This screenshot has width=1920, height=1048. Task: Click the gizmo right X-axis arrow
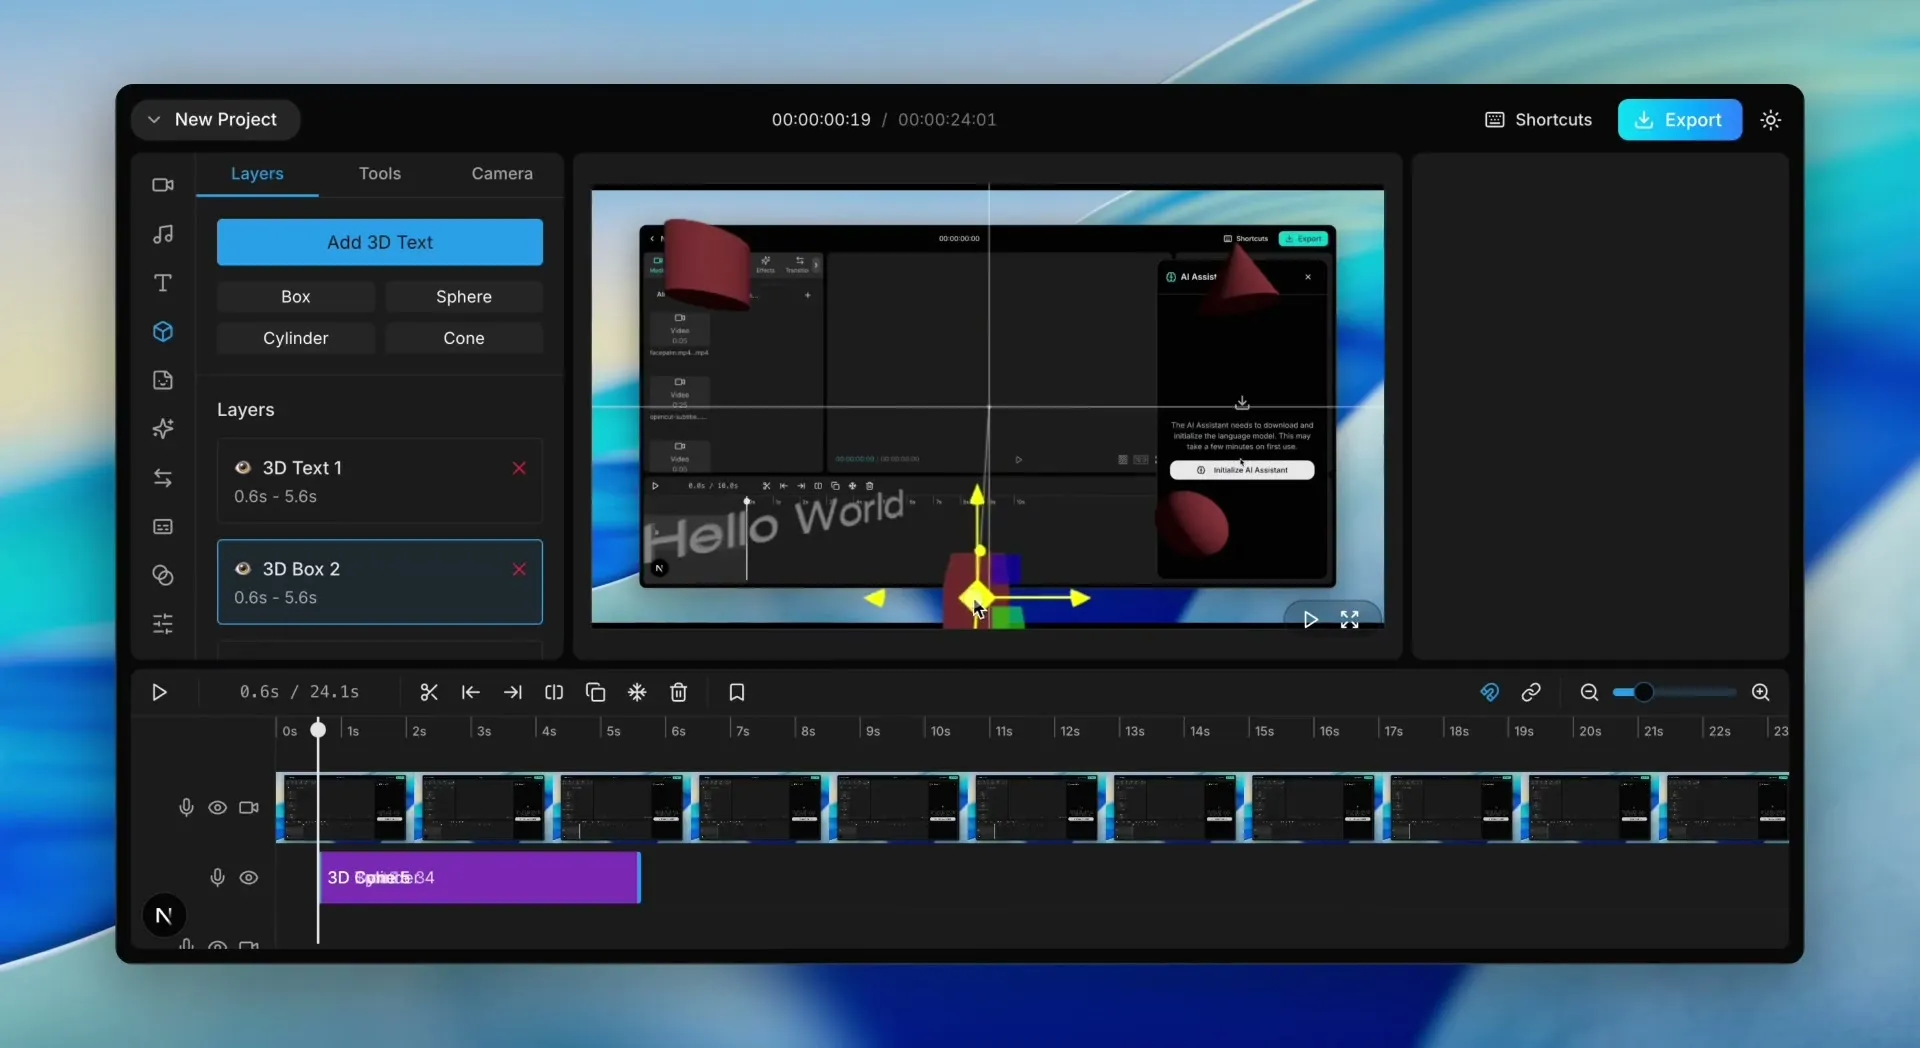point(1079,598)
